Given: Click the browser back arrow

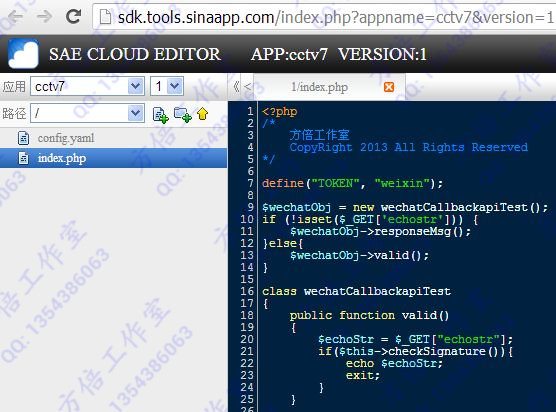Looking at the screenshot, I should click(15, 16).
